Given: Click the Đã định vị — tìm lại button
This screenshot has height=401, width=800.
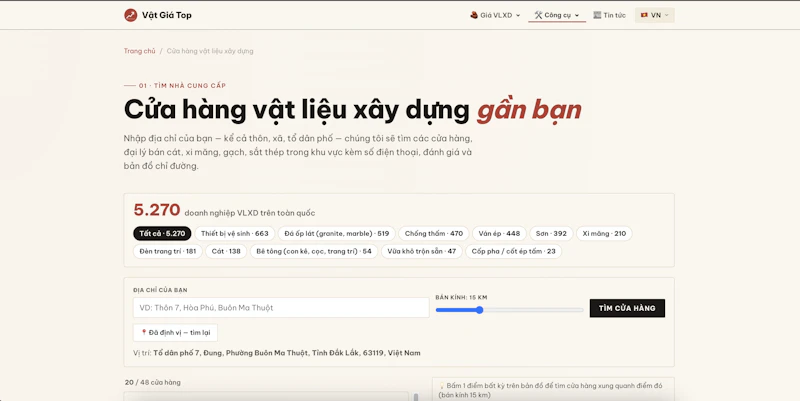Looking at the screenshot, I should (x=176, y=333).
